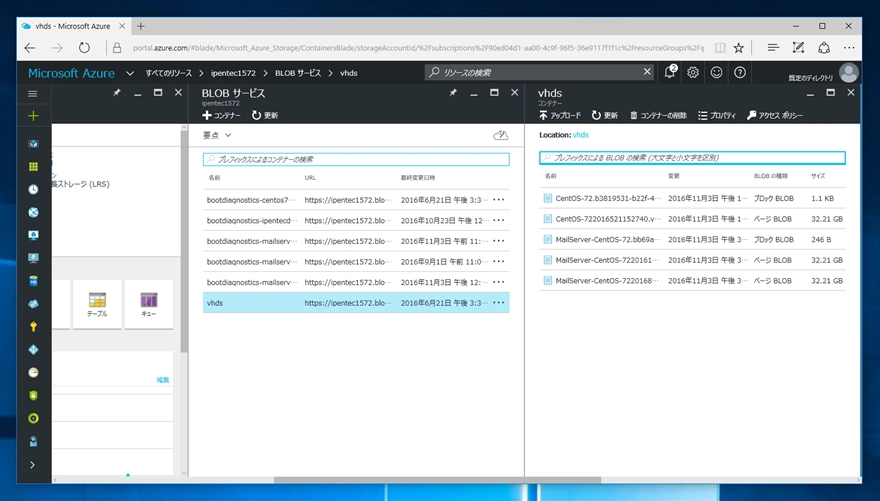This screenshot has height=501, width=880.
Task: Expand the Microsoft Azure dropdown chevron
Action: (130, 73)
